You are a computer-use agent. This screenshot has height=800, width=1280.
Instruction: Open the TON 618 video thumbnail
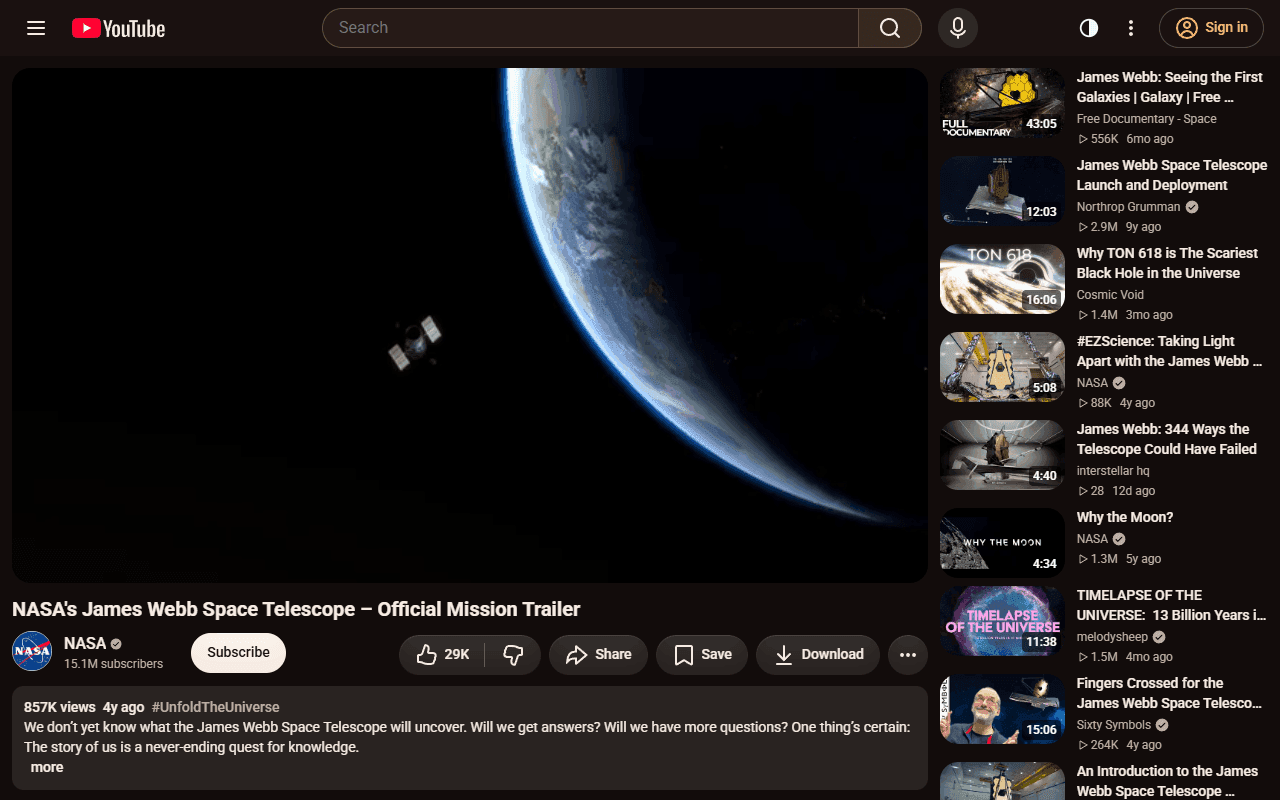click(1002, 279)
